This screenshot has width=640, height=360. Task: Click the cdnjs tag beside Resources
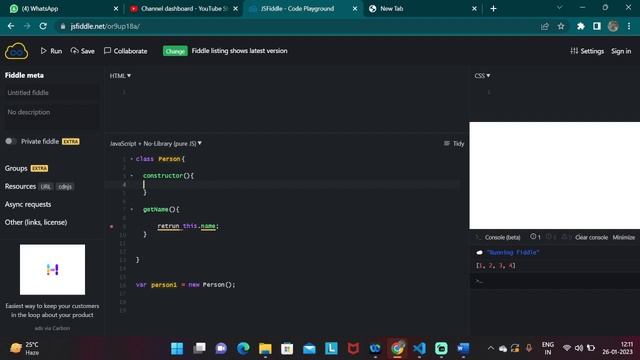pos(65,187)
